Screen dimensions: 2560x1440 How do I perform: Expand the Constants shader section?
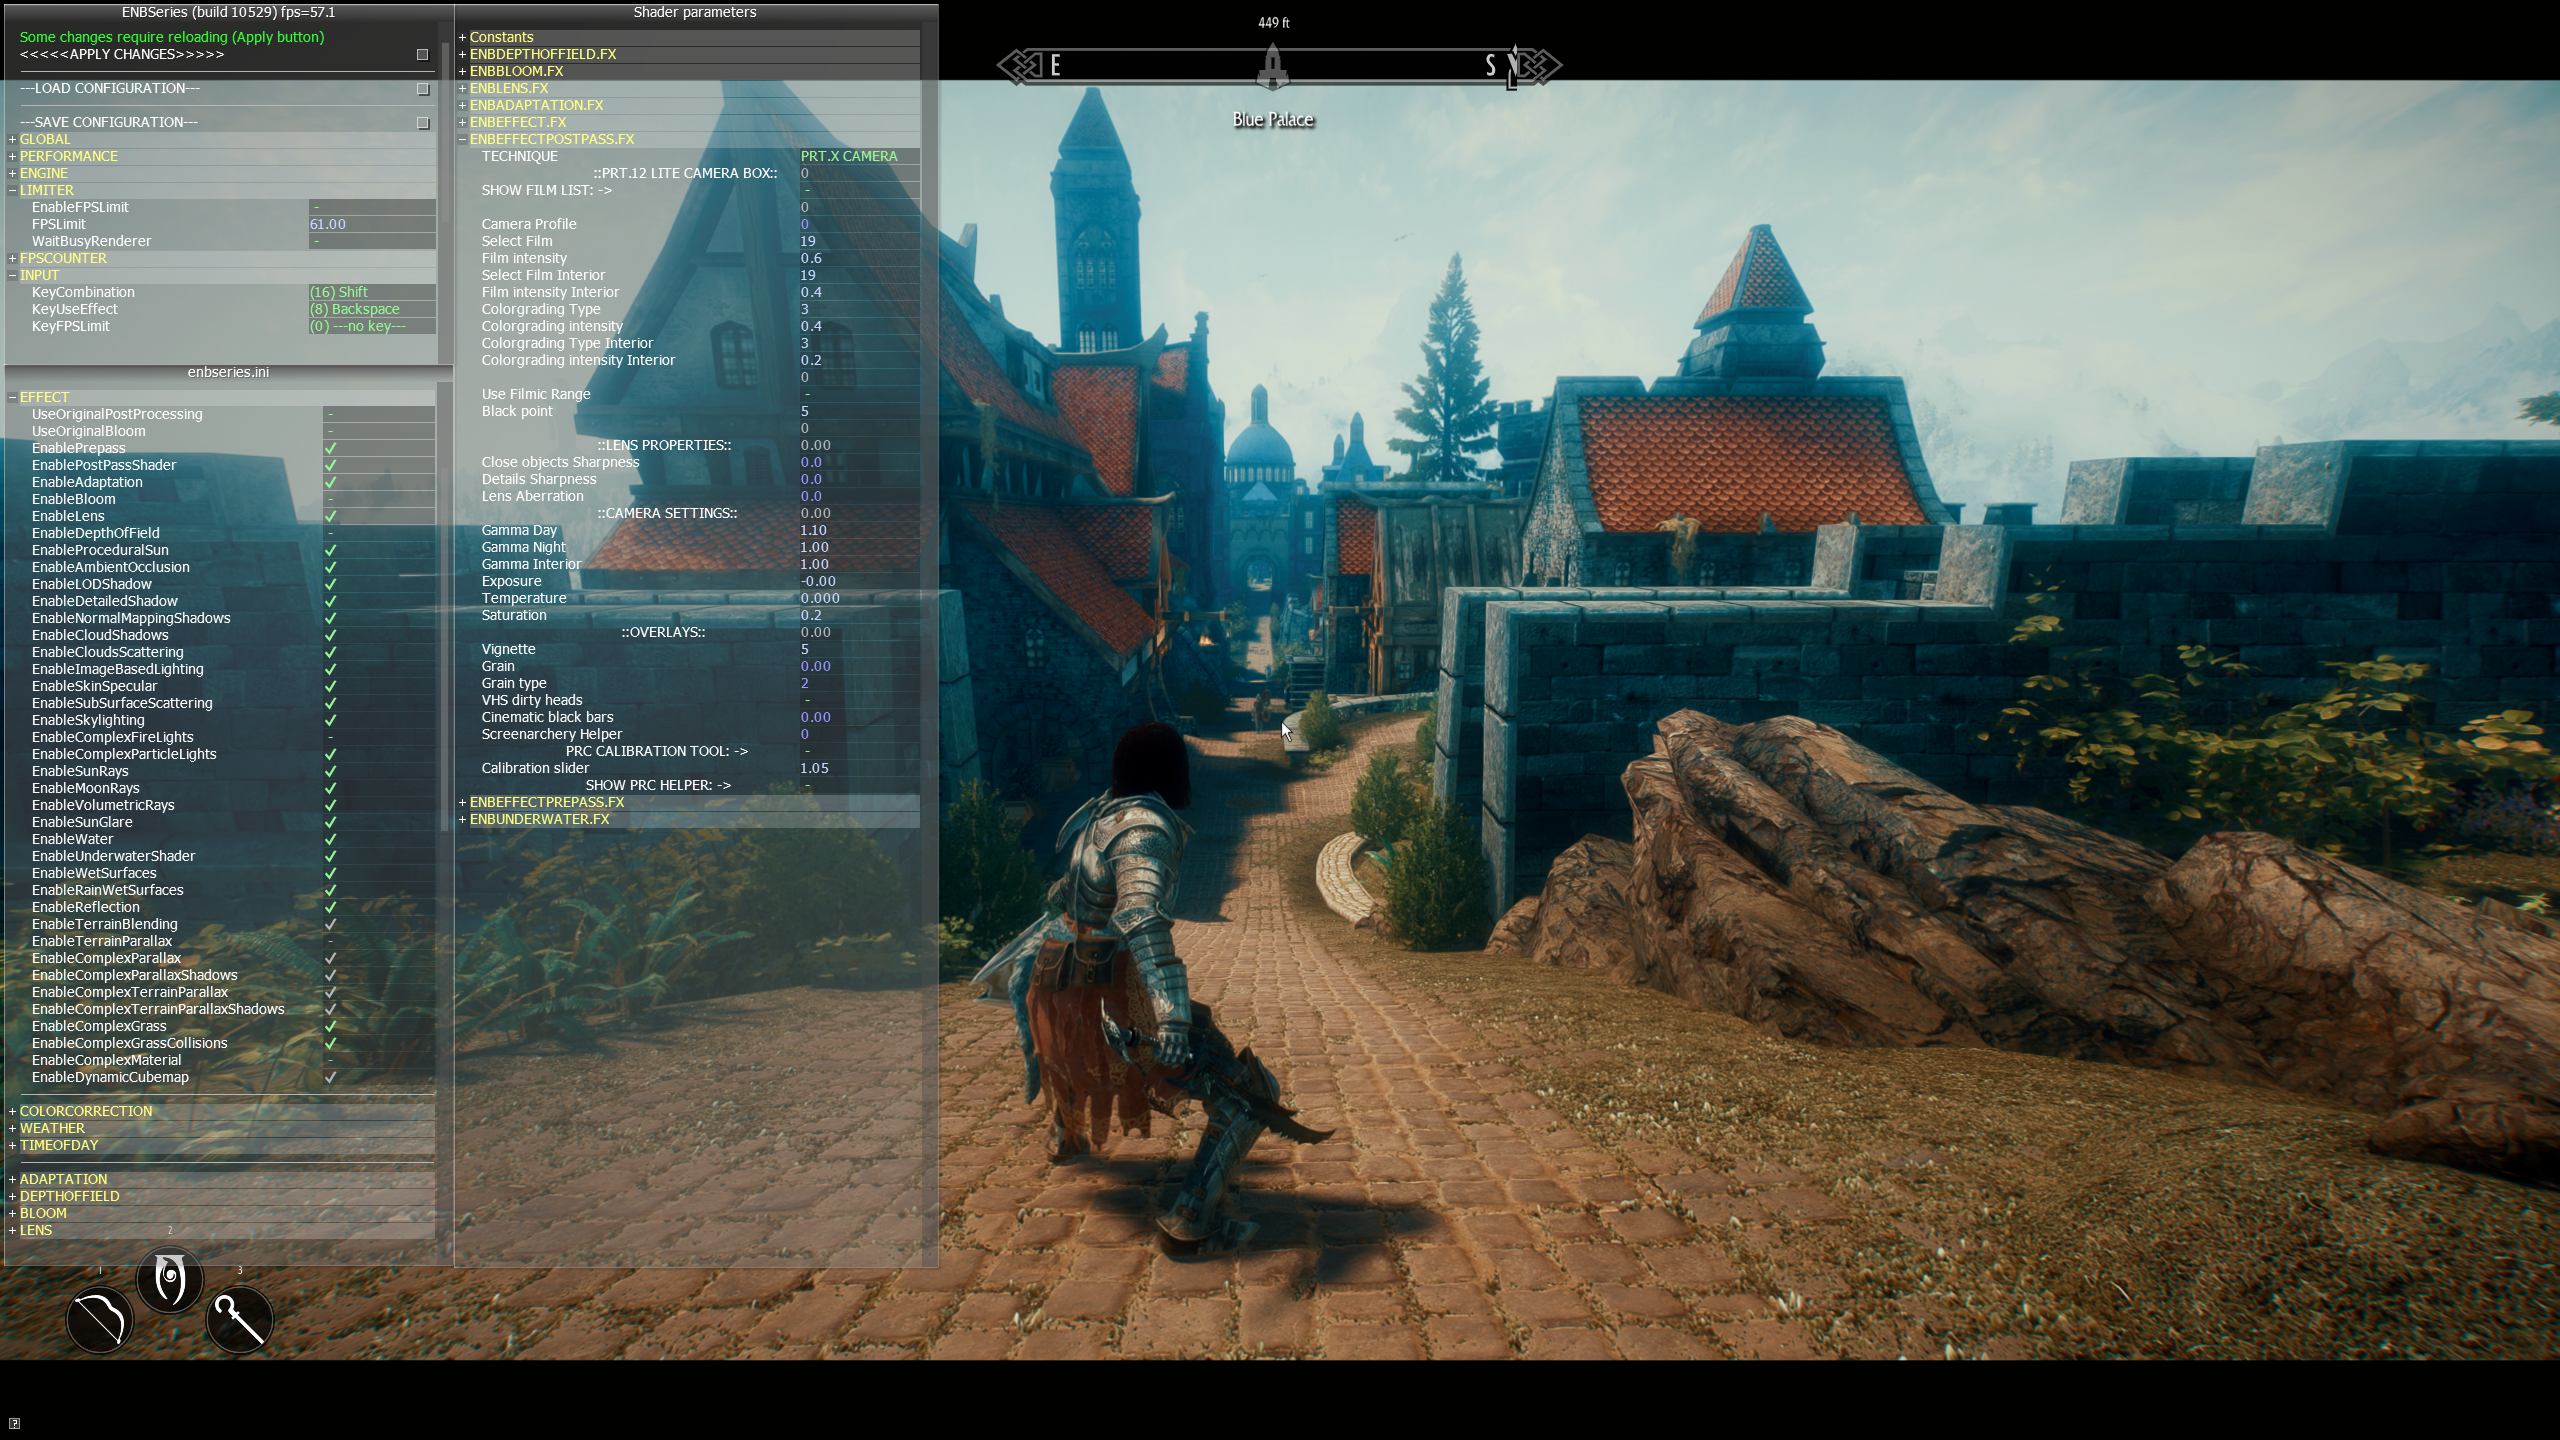tap(463, 37)
